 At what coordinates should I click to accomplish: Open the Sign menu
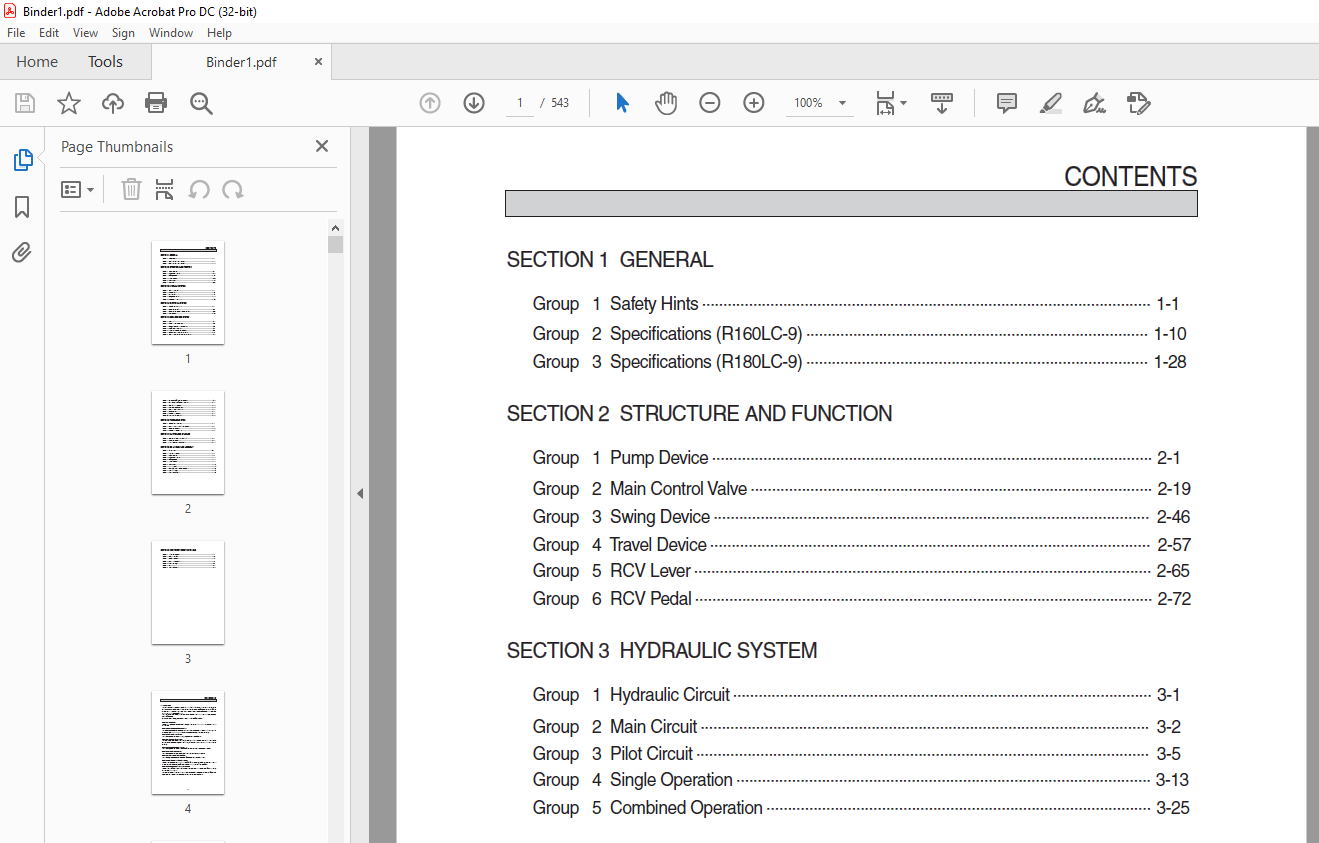[x=123, y=33]
